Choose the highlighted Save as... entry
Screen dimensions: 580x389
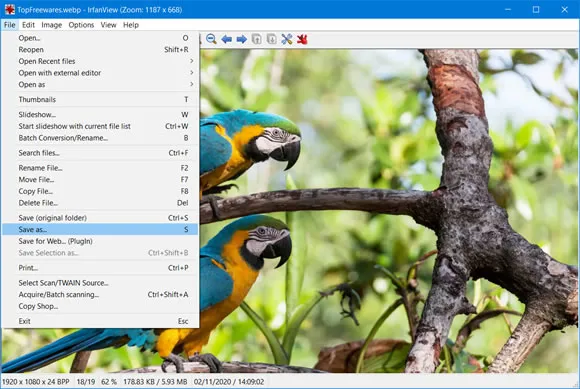(100, 230)
